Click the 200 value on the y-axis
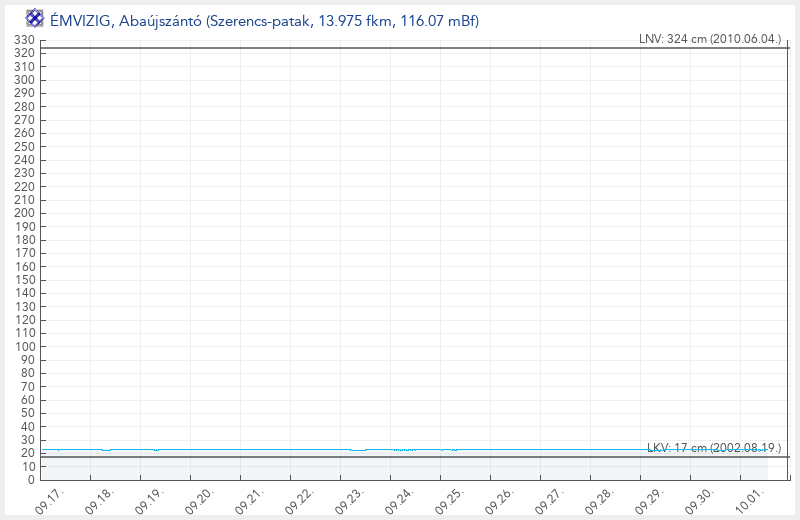The image size is (800, 520). [x=26, y=213]
